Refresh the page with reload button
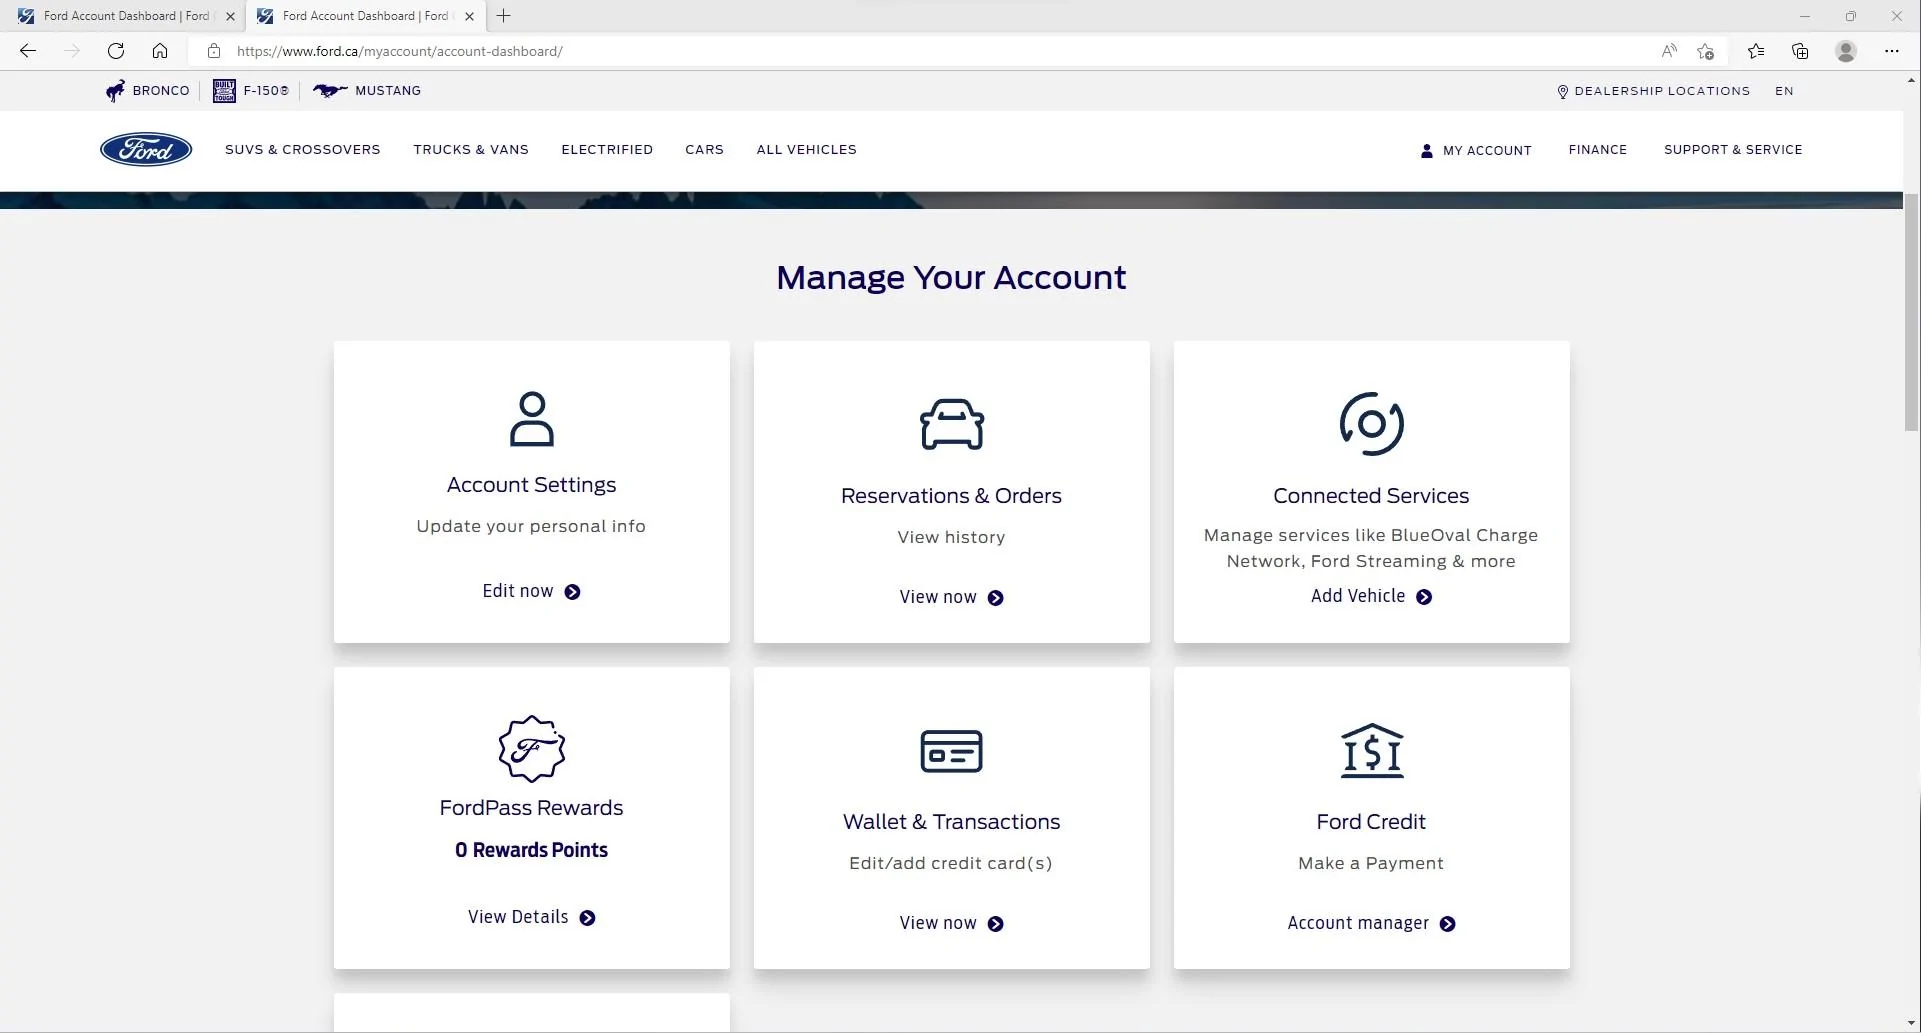This screenshot has height=1033, width=1921. [116, 51]
